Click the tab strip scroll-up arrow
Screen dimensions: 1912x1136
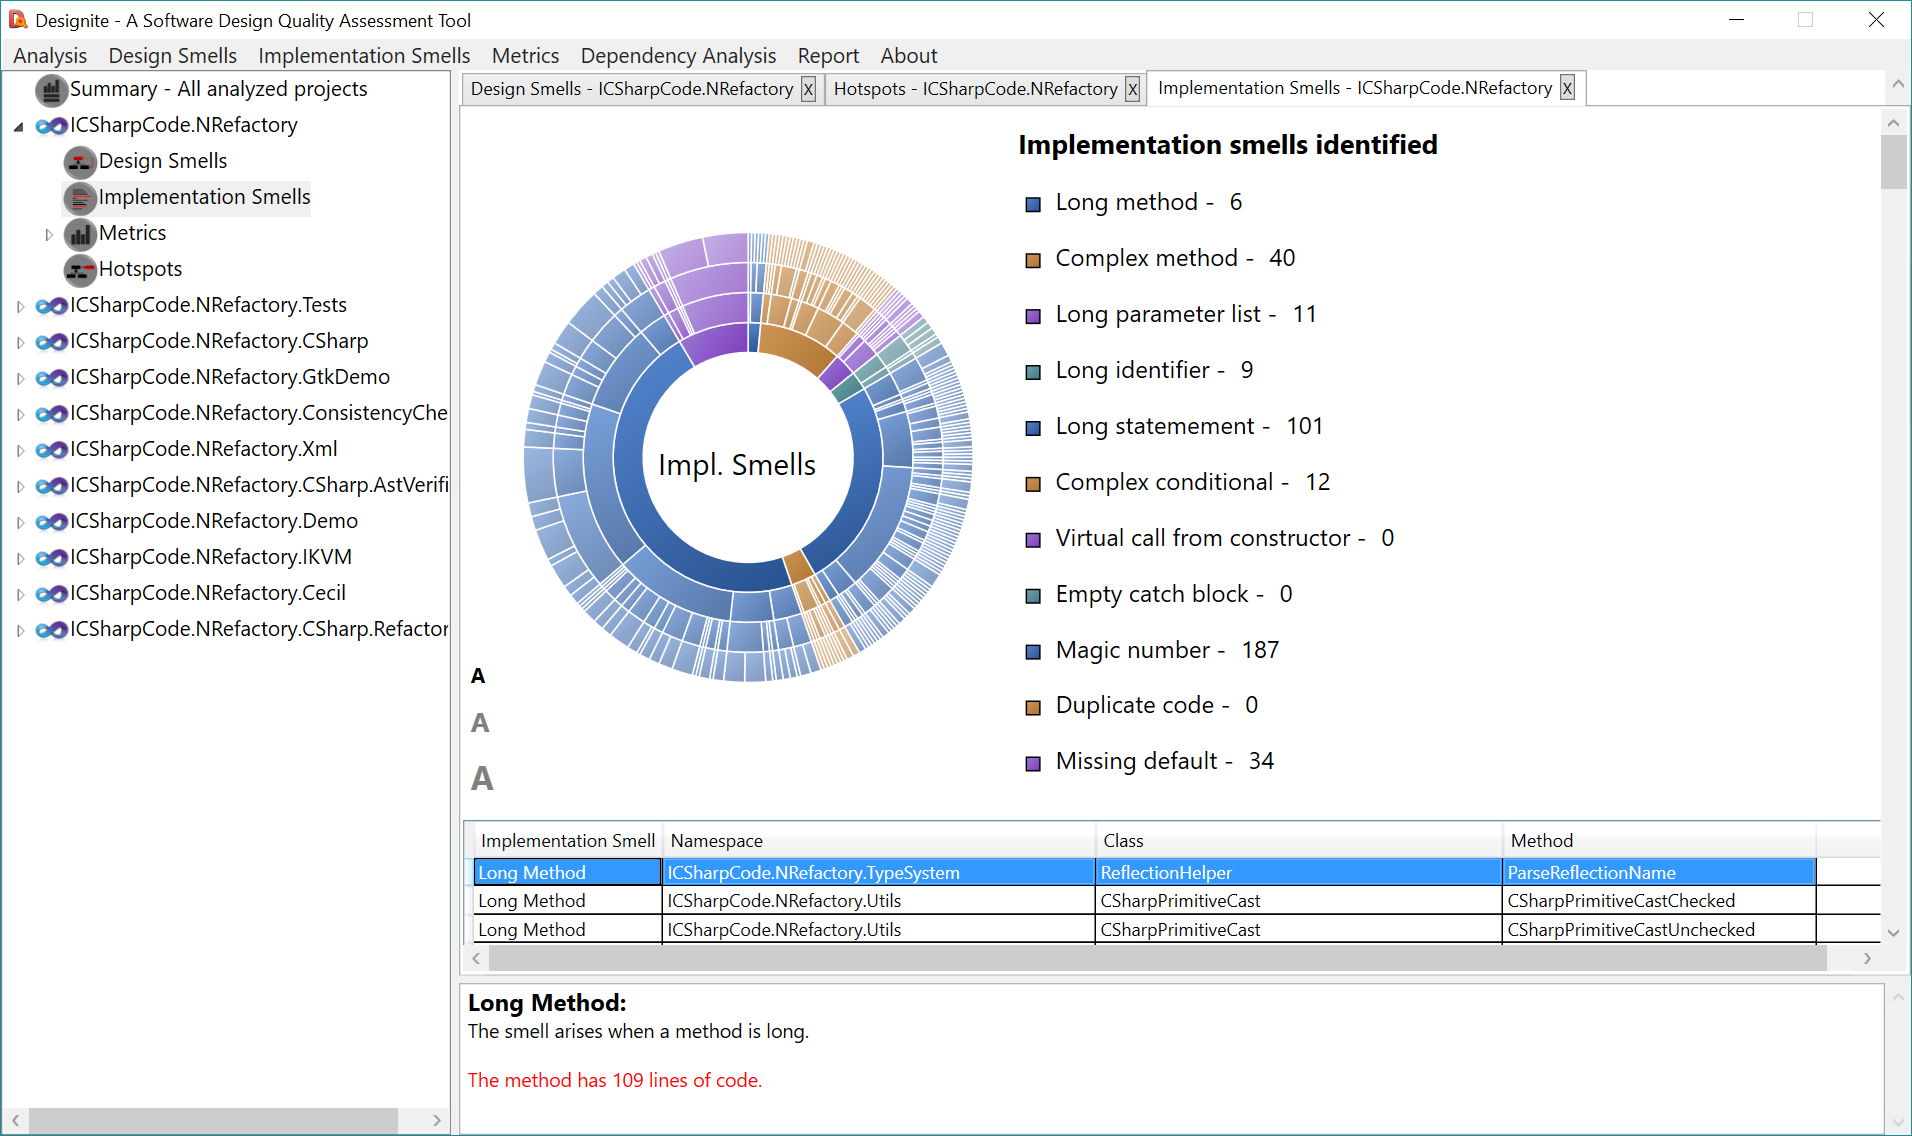coord(1897,87)
